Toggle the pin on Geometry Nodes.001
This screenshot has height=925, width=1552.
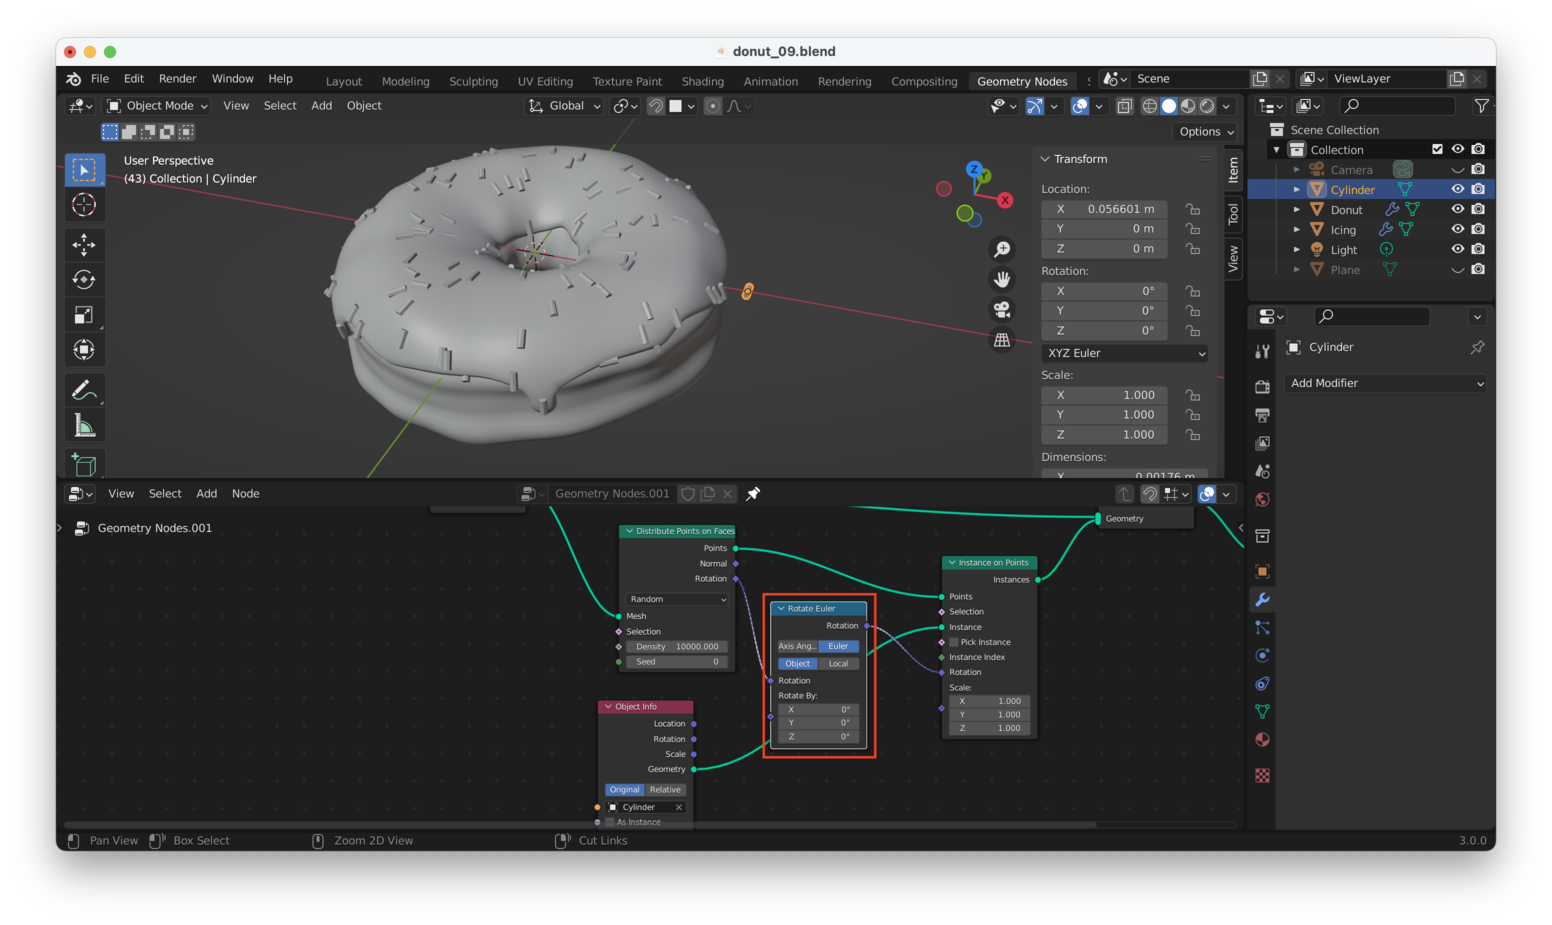coord(753,494)
